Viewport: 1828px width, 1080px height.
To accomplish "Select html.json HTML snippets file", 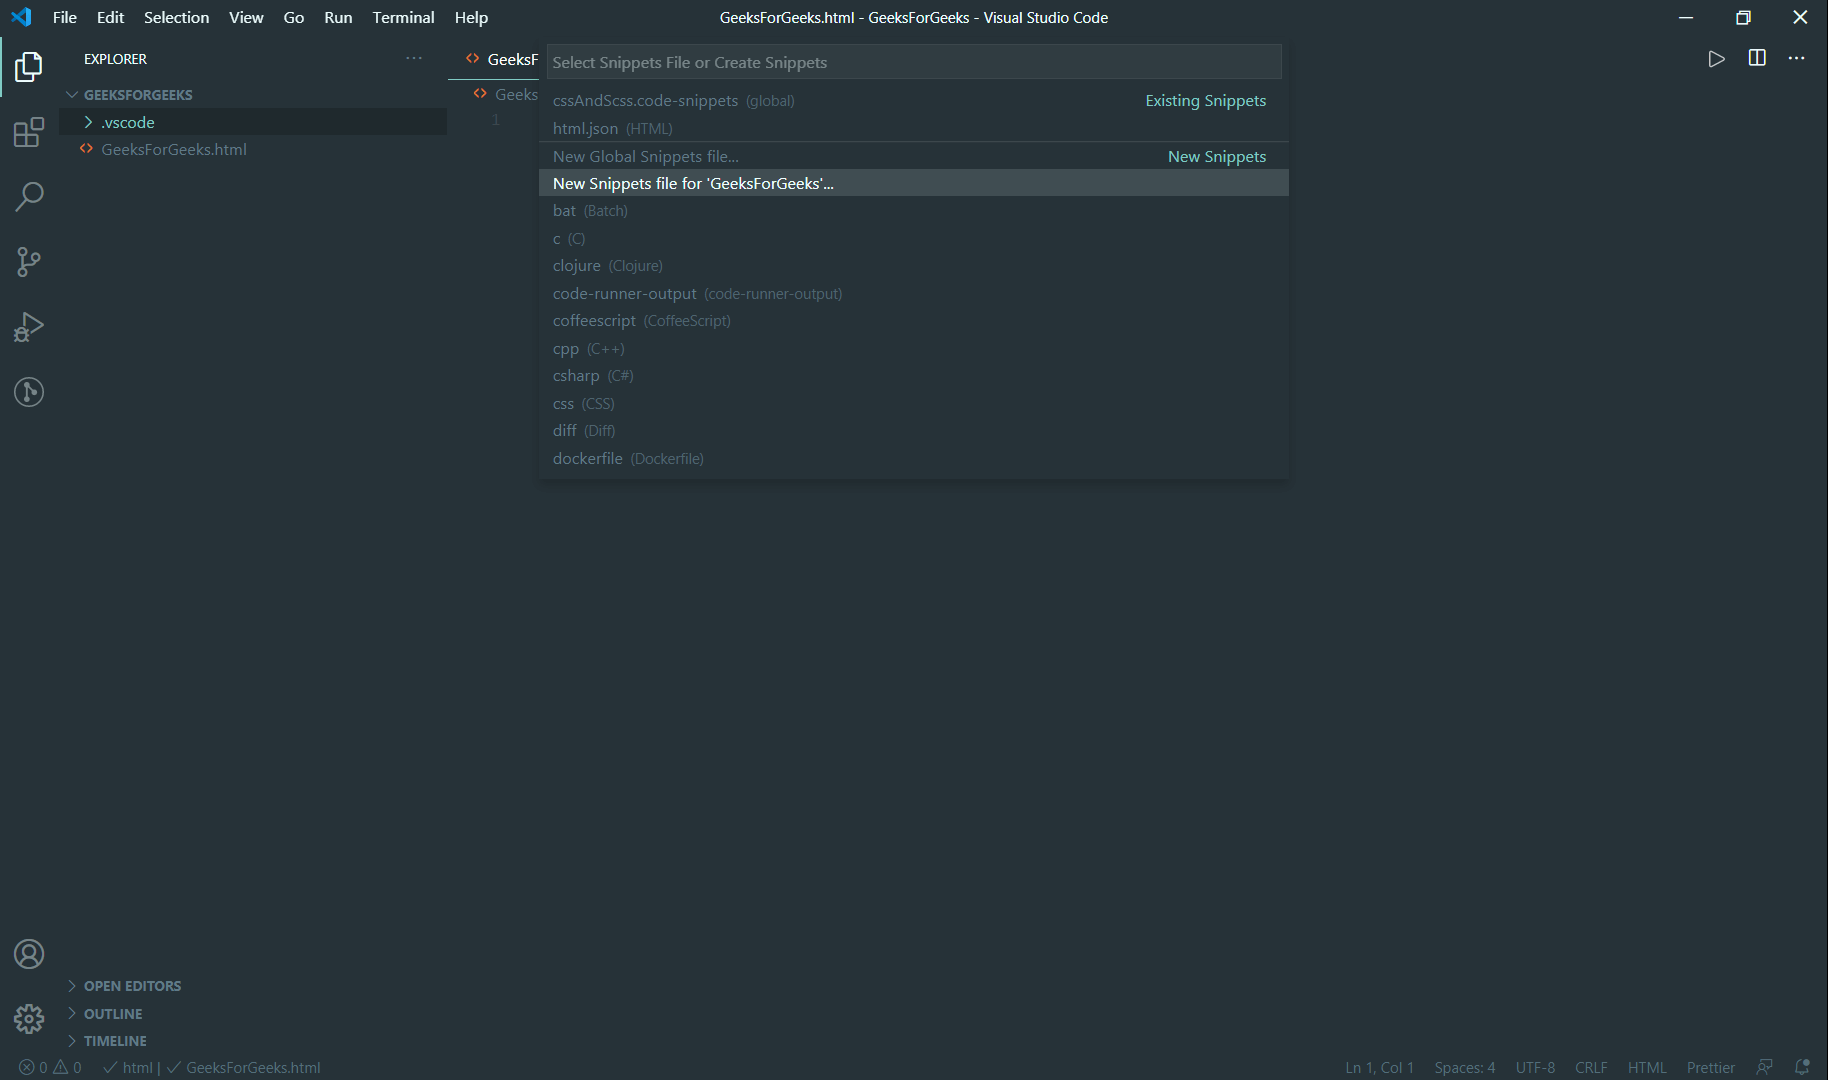I will click(x=914, y=128).
